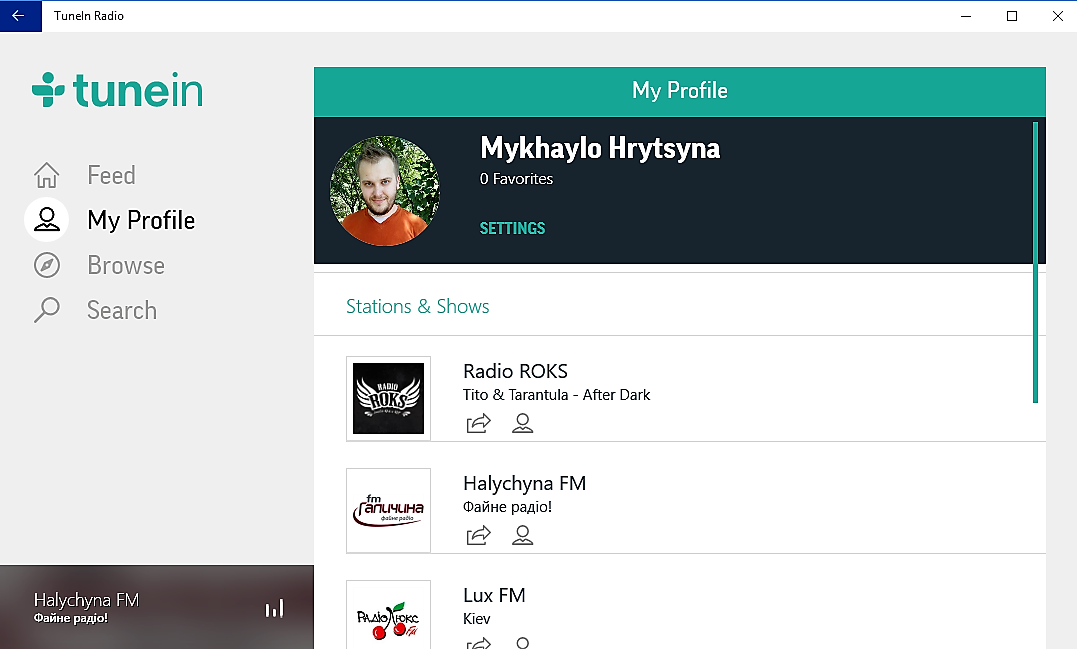Open SETTINGS link in profile header

click(x=512, y=228)
